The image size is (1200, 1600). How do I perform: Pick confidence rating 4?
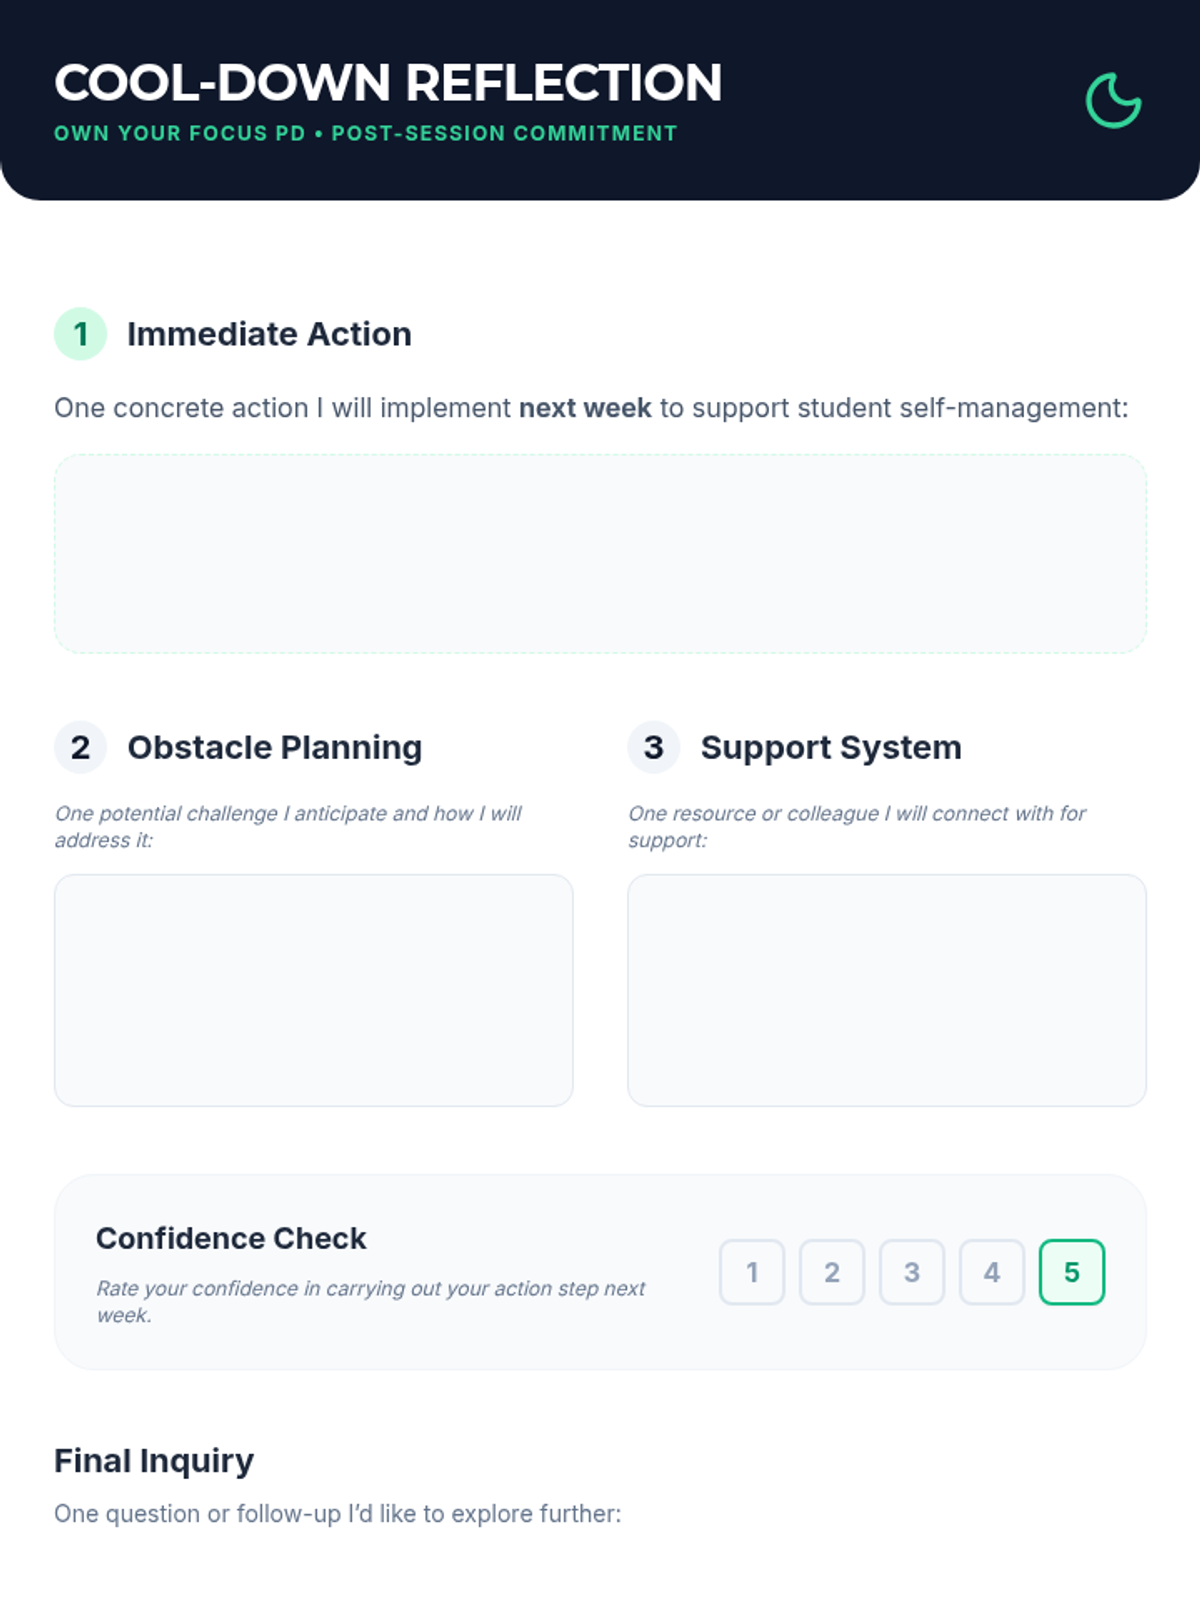click(x=992, y=1272)
